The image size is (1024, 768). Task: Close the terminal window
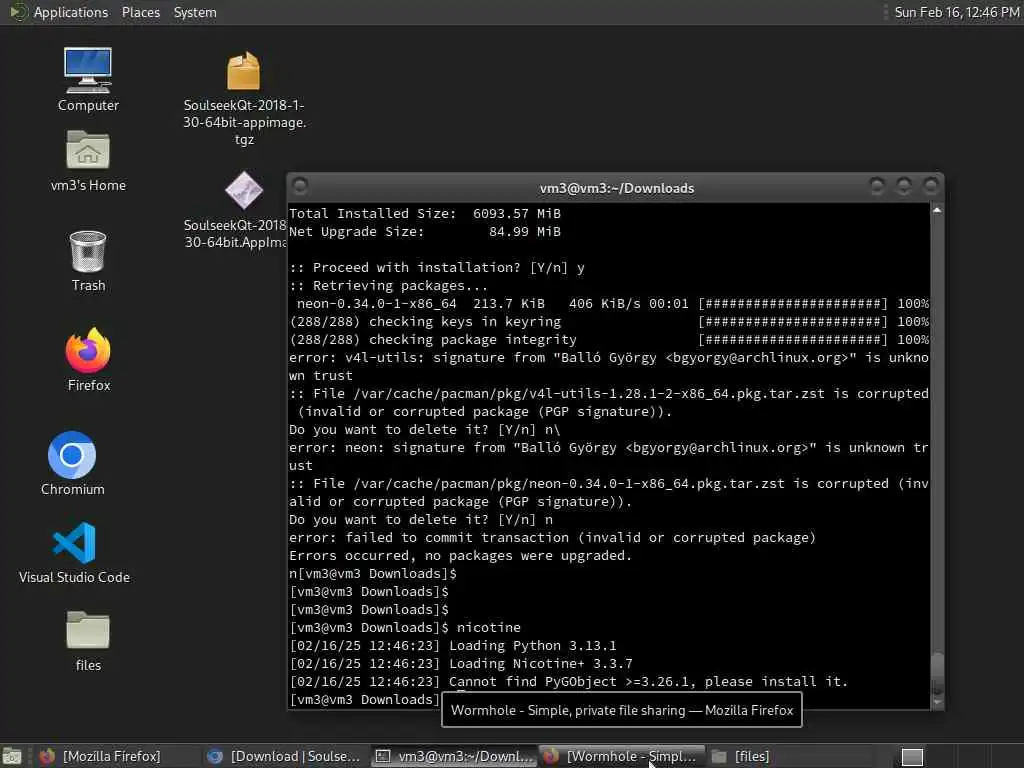pyautogui.click(x=931, y=187)
